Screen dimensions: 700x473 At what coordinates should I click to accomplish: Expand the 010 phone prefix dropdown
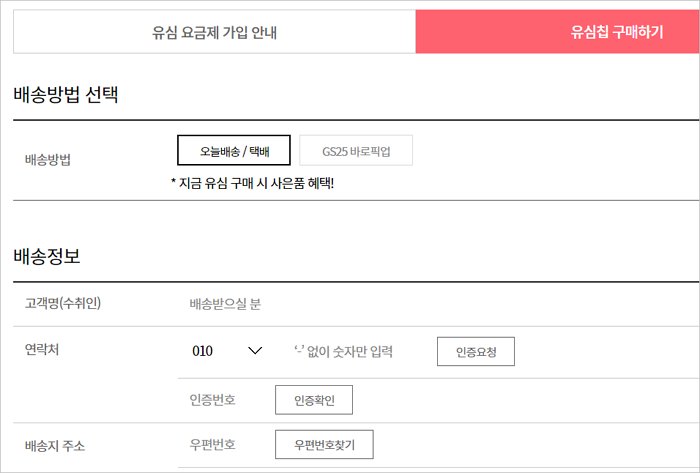pyautogui.click(x=225, y=351)
